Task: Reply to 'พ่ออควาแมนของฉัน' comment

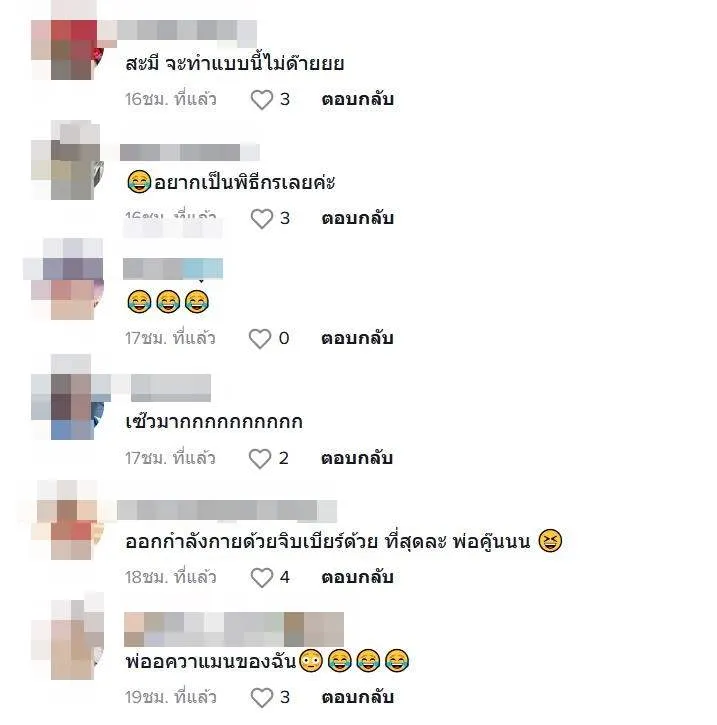Action: pyautogui.click(x=357, y=697)
